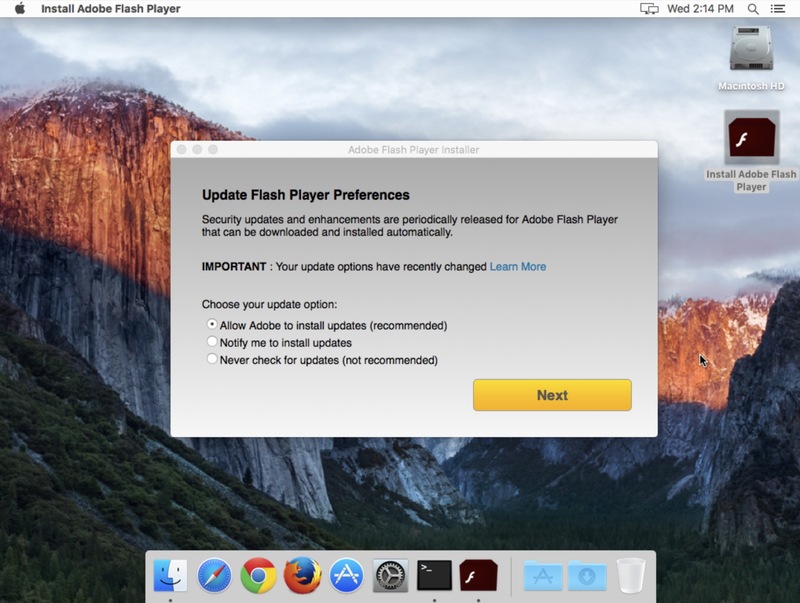
Task: Open Spotlight search magnifier
Action: (x=753, y=9)
